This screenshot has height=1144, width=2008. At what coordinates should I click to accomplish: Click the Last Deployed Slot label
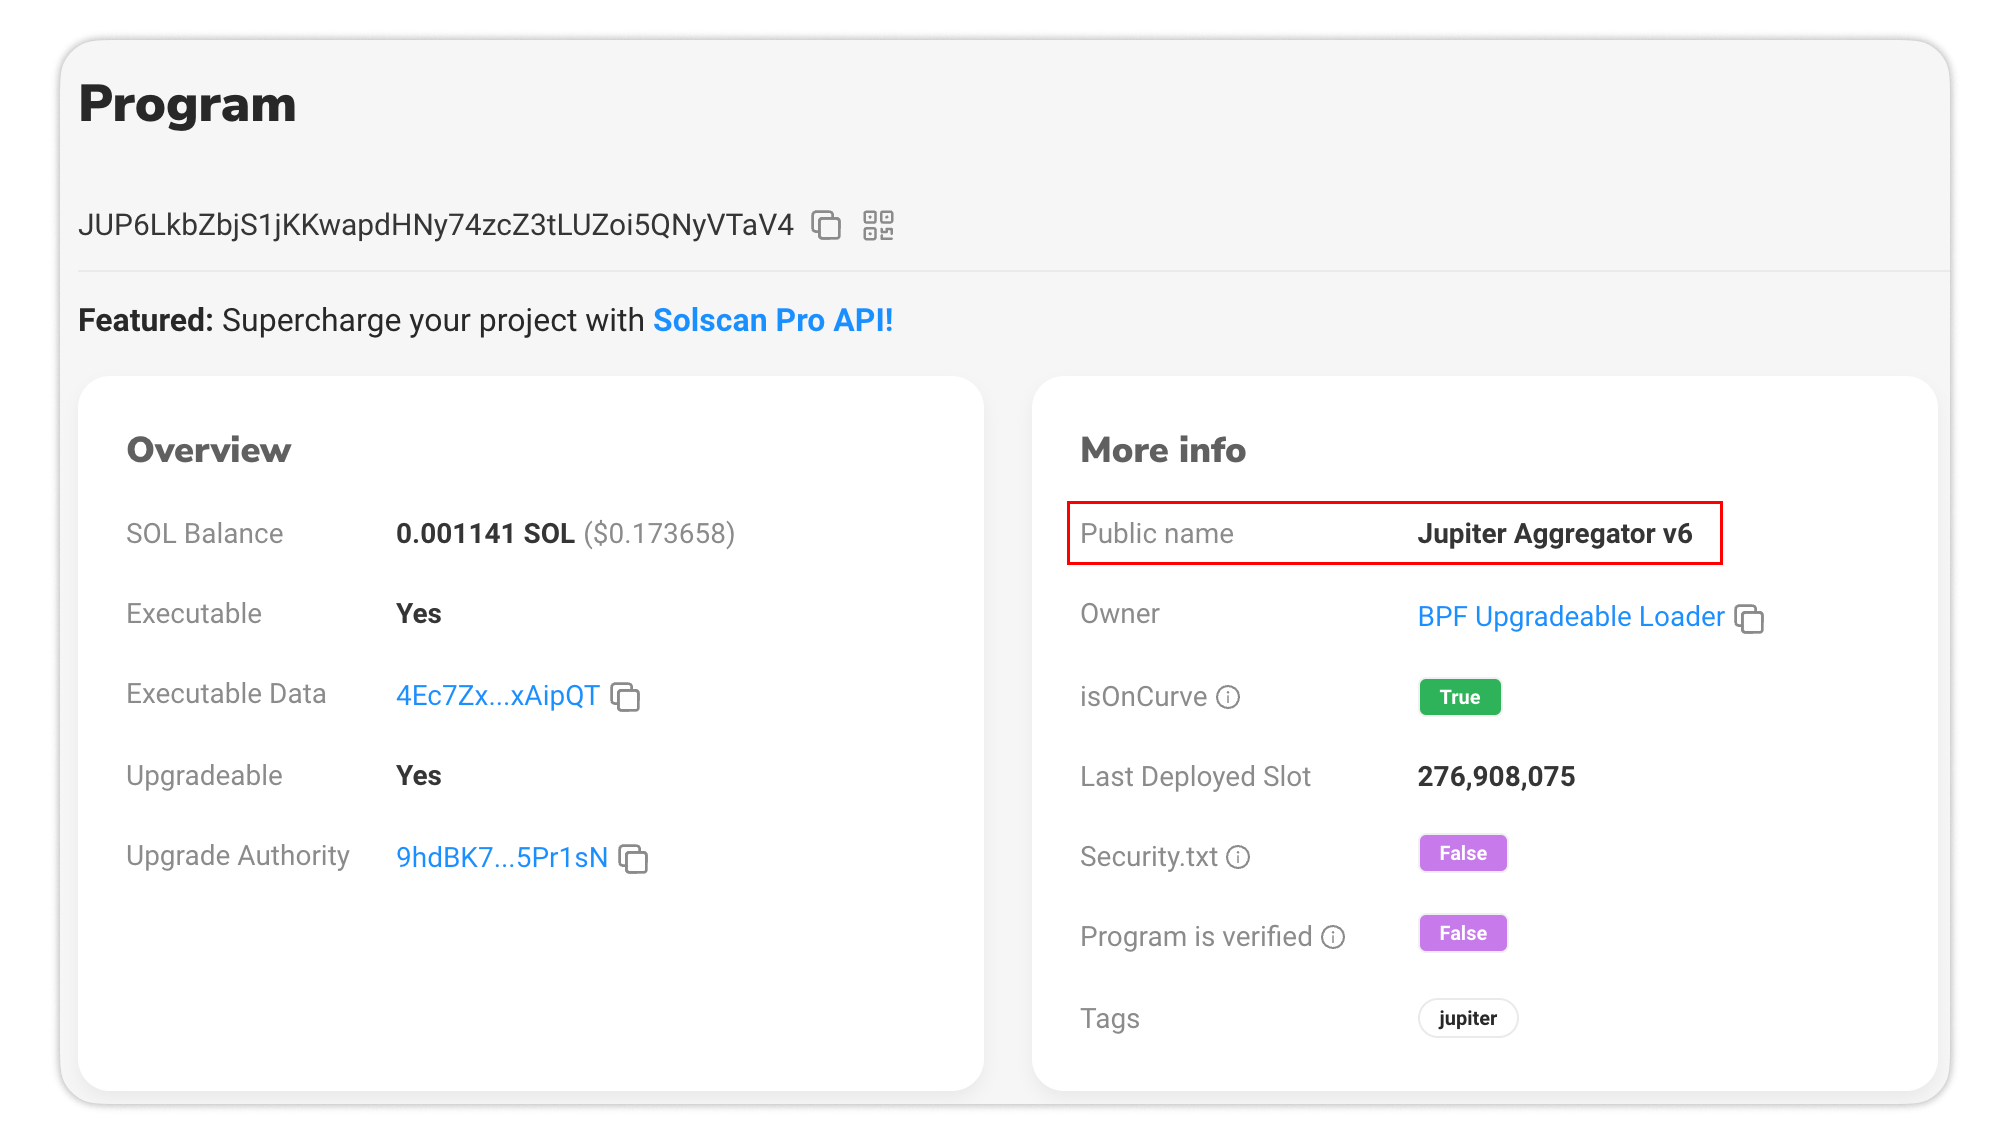pyautogui.click(x=1196, y=777)
